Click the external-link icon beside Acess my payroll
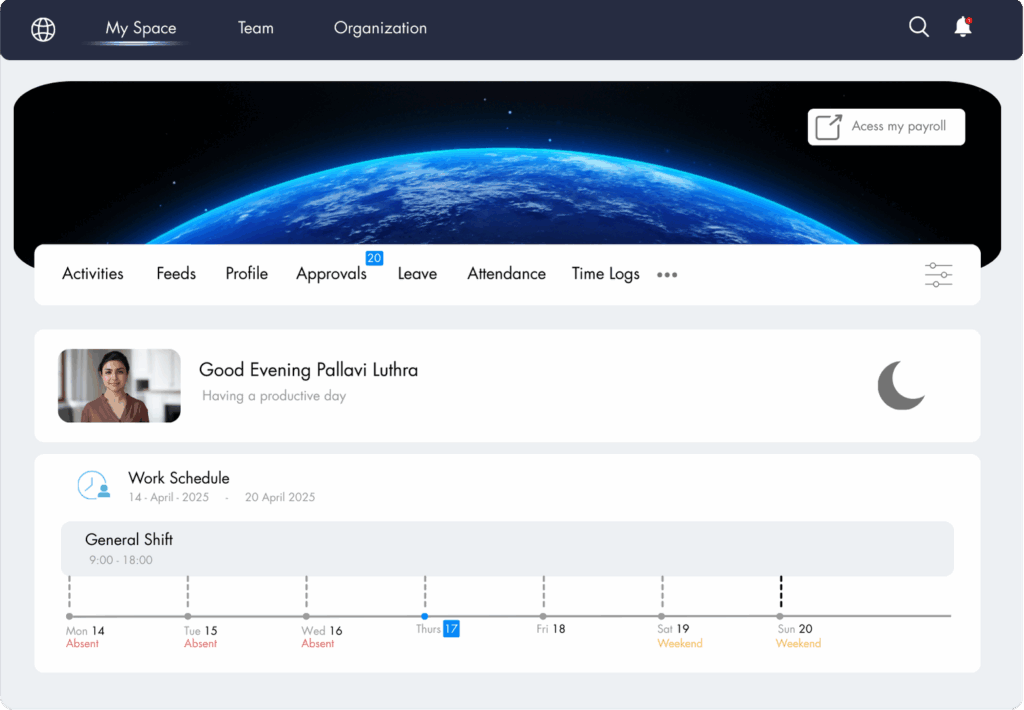Screen dimensions: 1024x710 tap(829, 127)
